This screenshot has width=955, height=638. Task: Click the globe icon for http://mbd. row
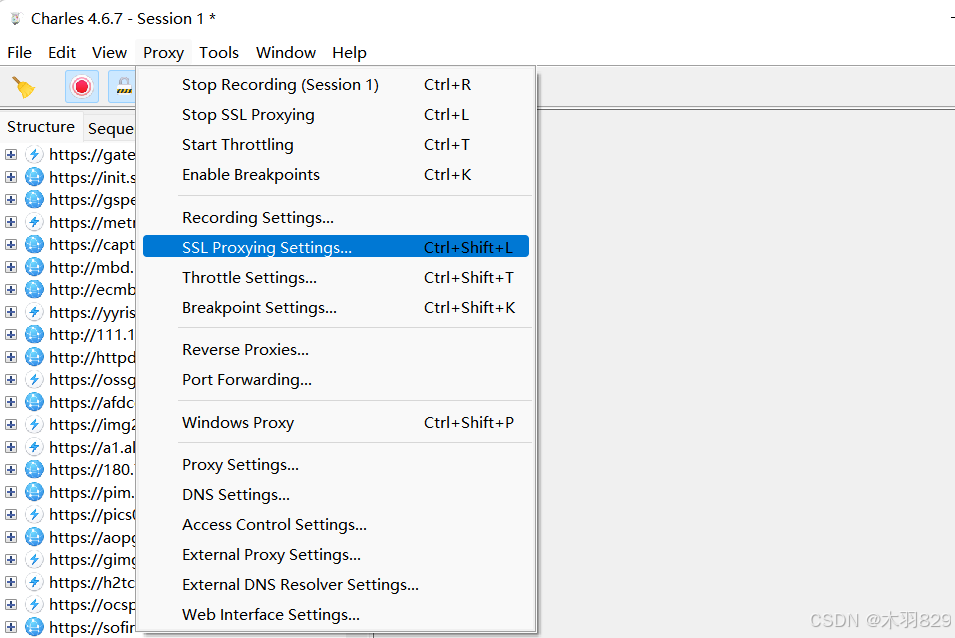click(x=35, y=267)
